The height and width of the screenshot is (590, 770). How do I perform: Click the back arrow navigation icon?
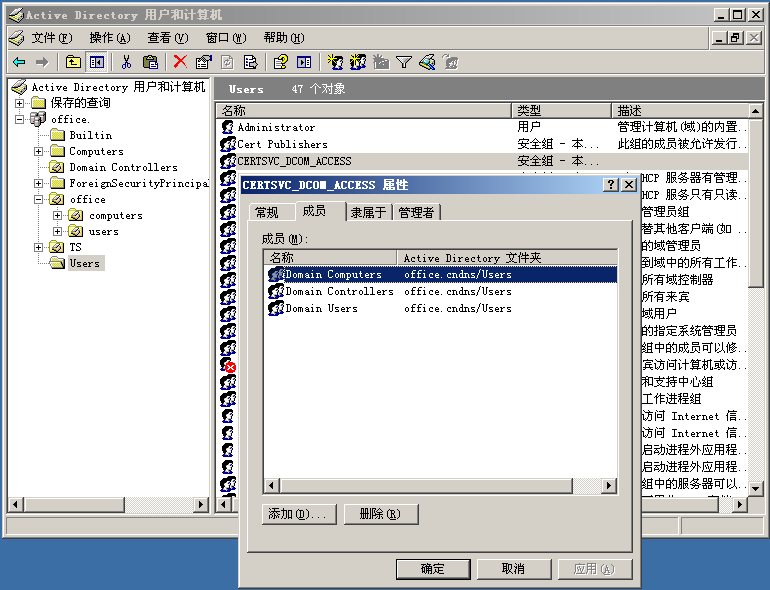tap(19, 62)
